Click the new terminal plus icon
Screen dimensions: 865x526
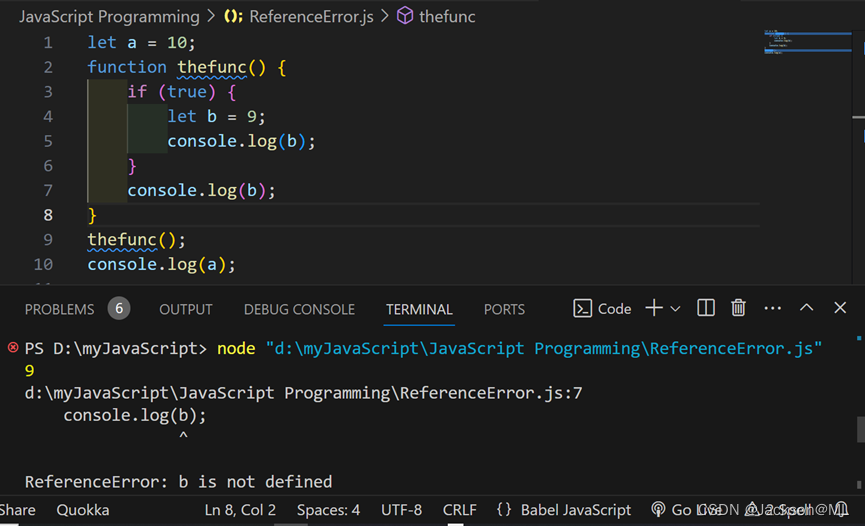(653, 308)
